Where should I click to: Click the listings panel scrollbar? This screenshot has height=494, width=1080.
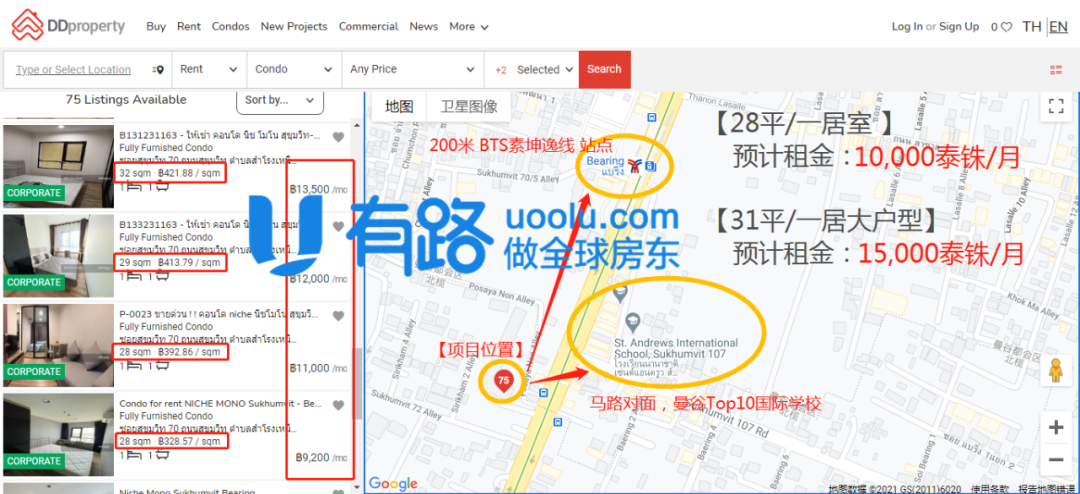[x=357, y=383]
